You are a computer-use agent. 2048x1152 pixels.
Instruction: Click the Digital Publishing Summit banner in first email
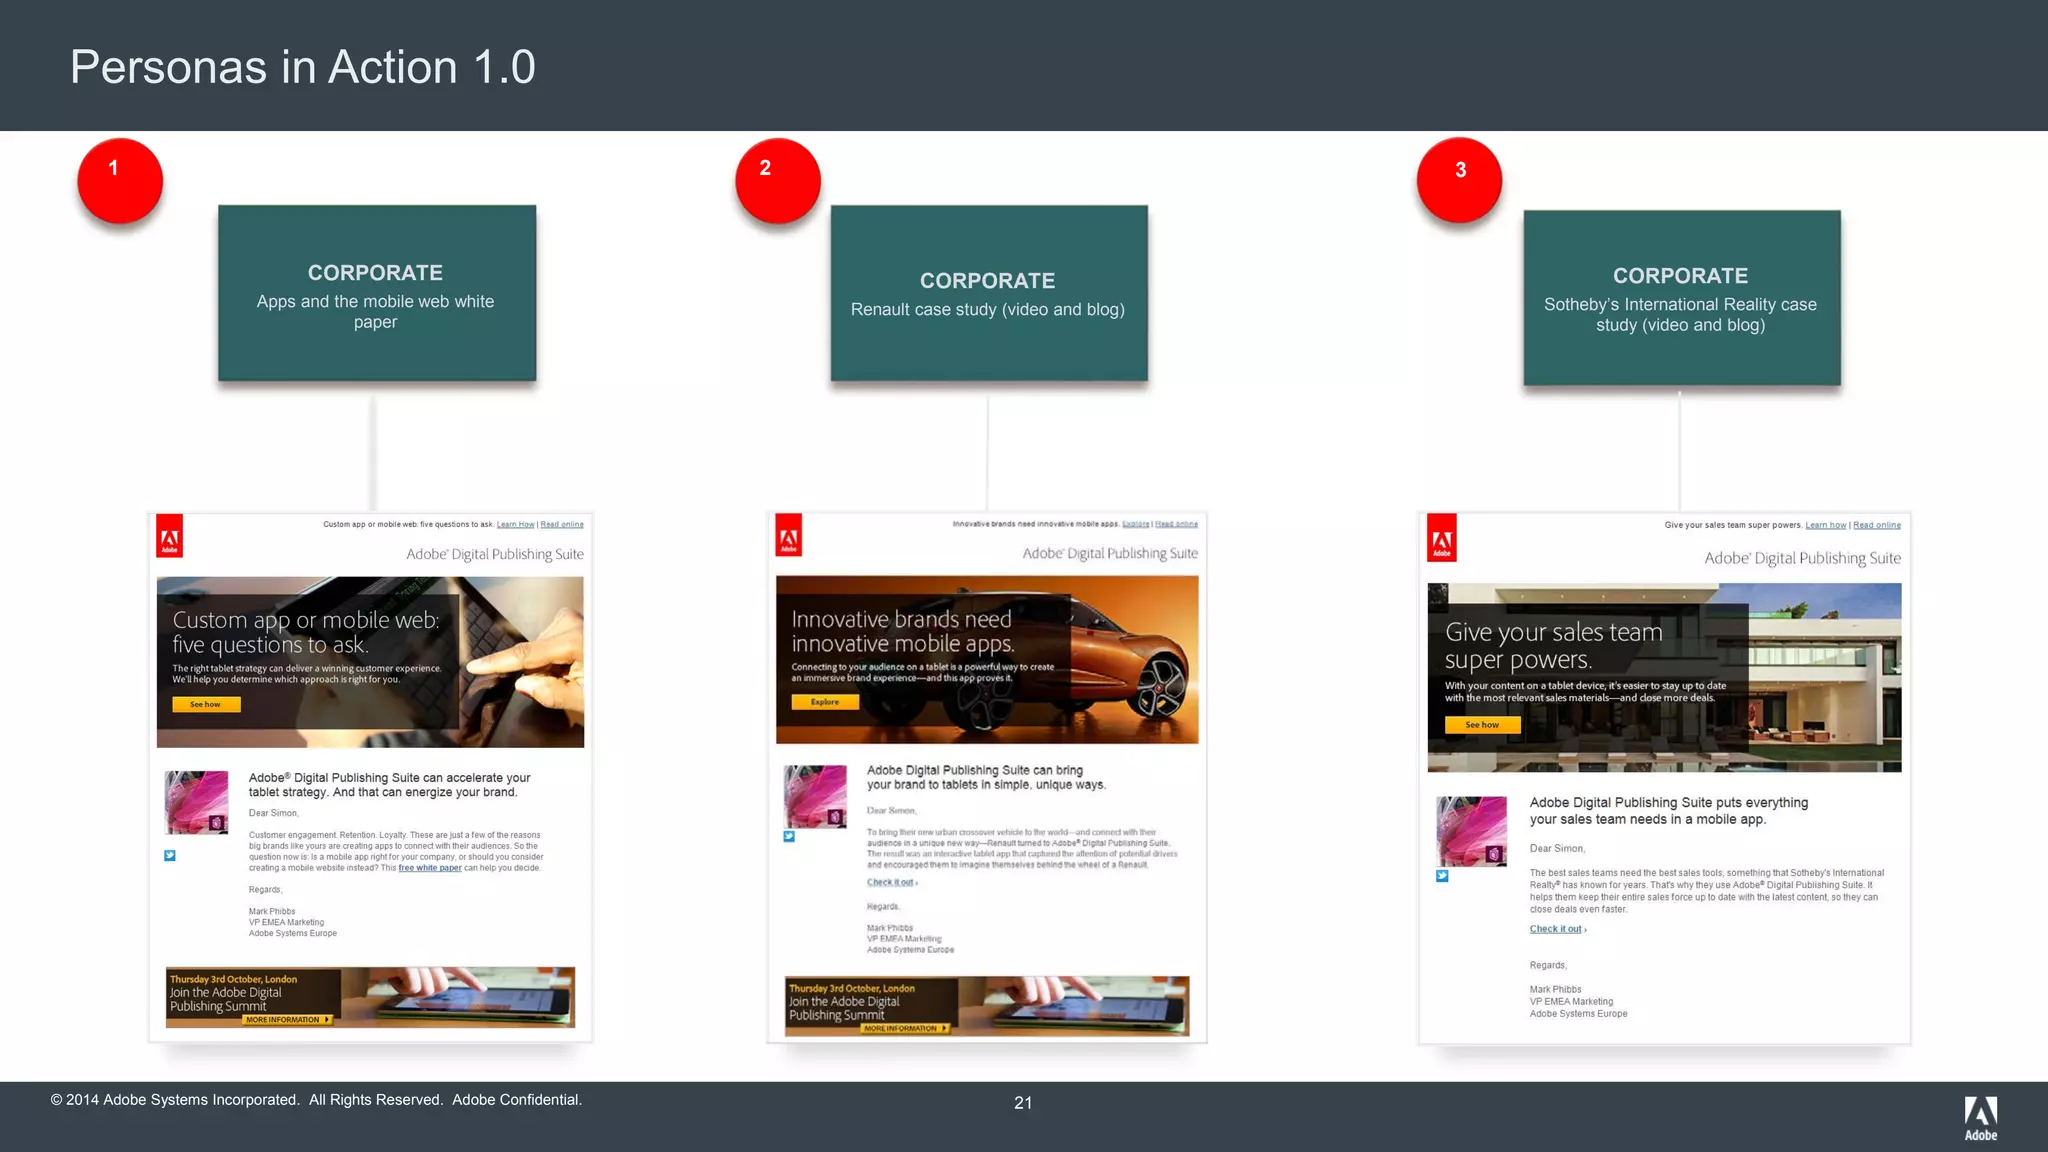[x=370, y=997]
